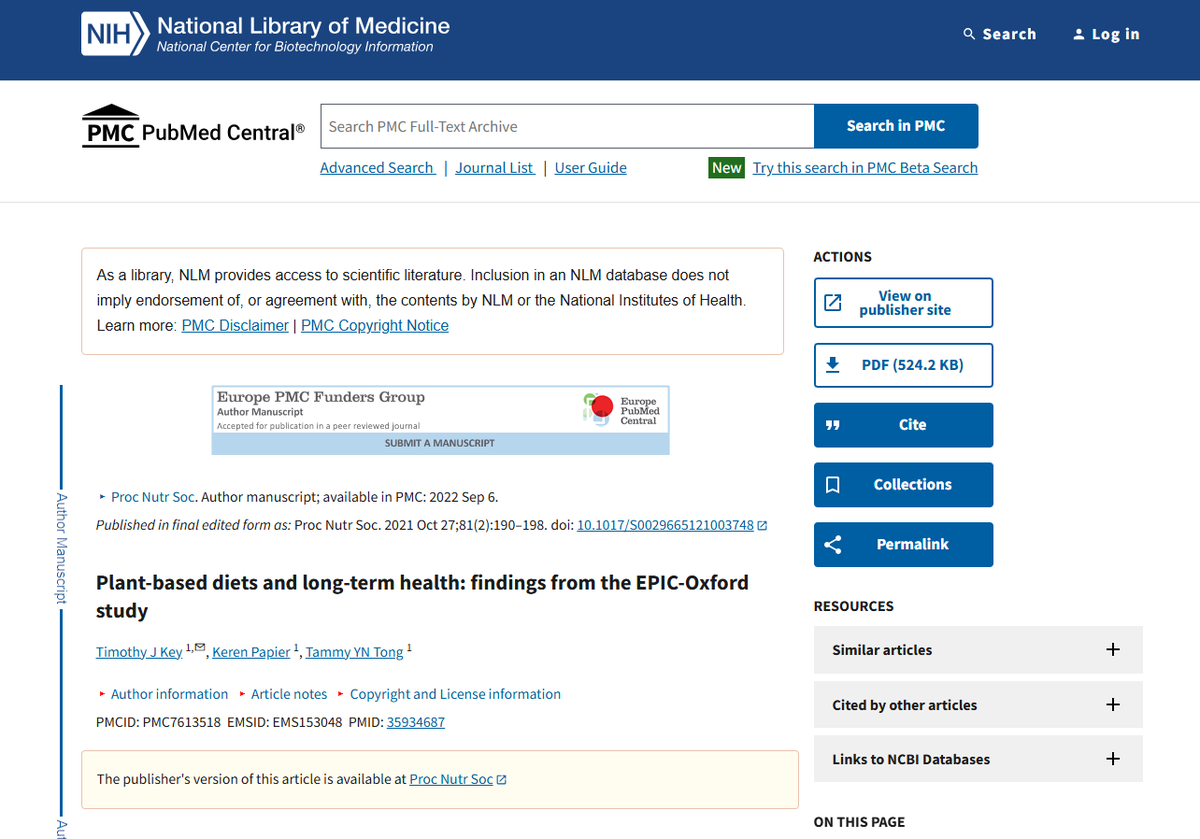Click the Cite button
This screenshot has height=839, width=1200.
coord(904,425)
